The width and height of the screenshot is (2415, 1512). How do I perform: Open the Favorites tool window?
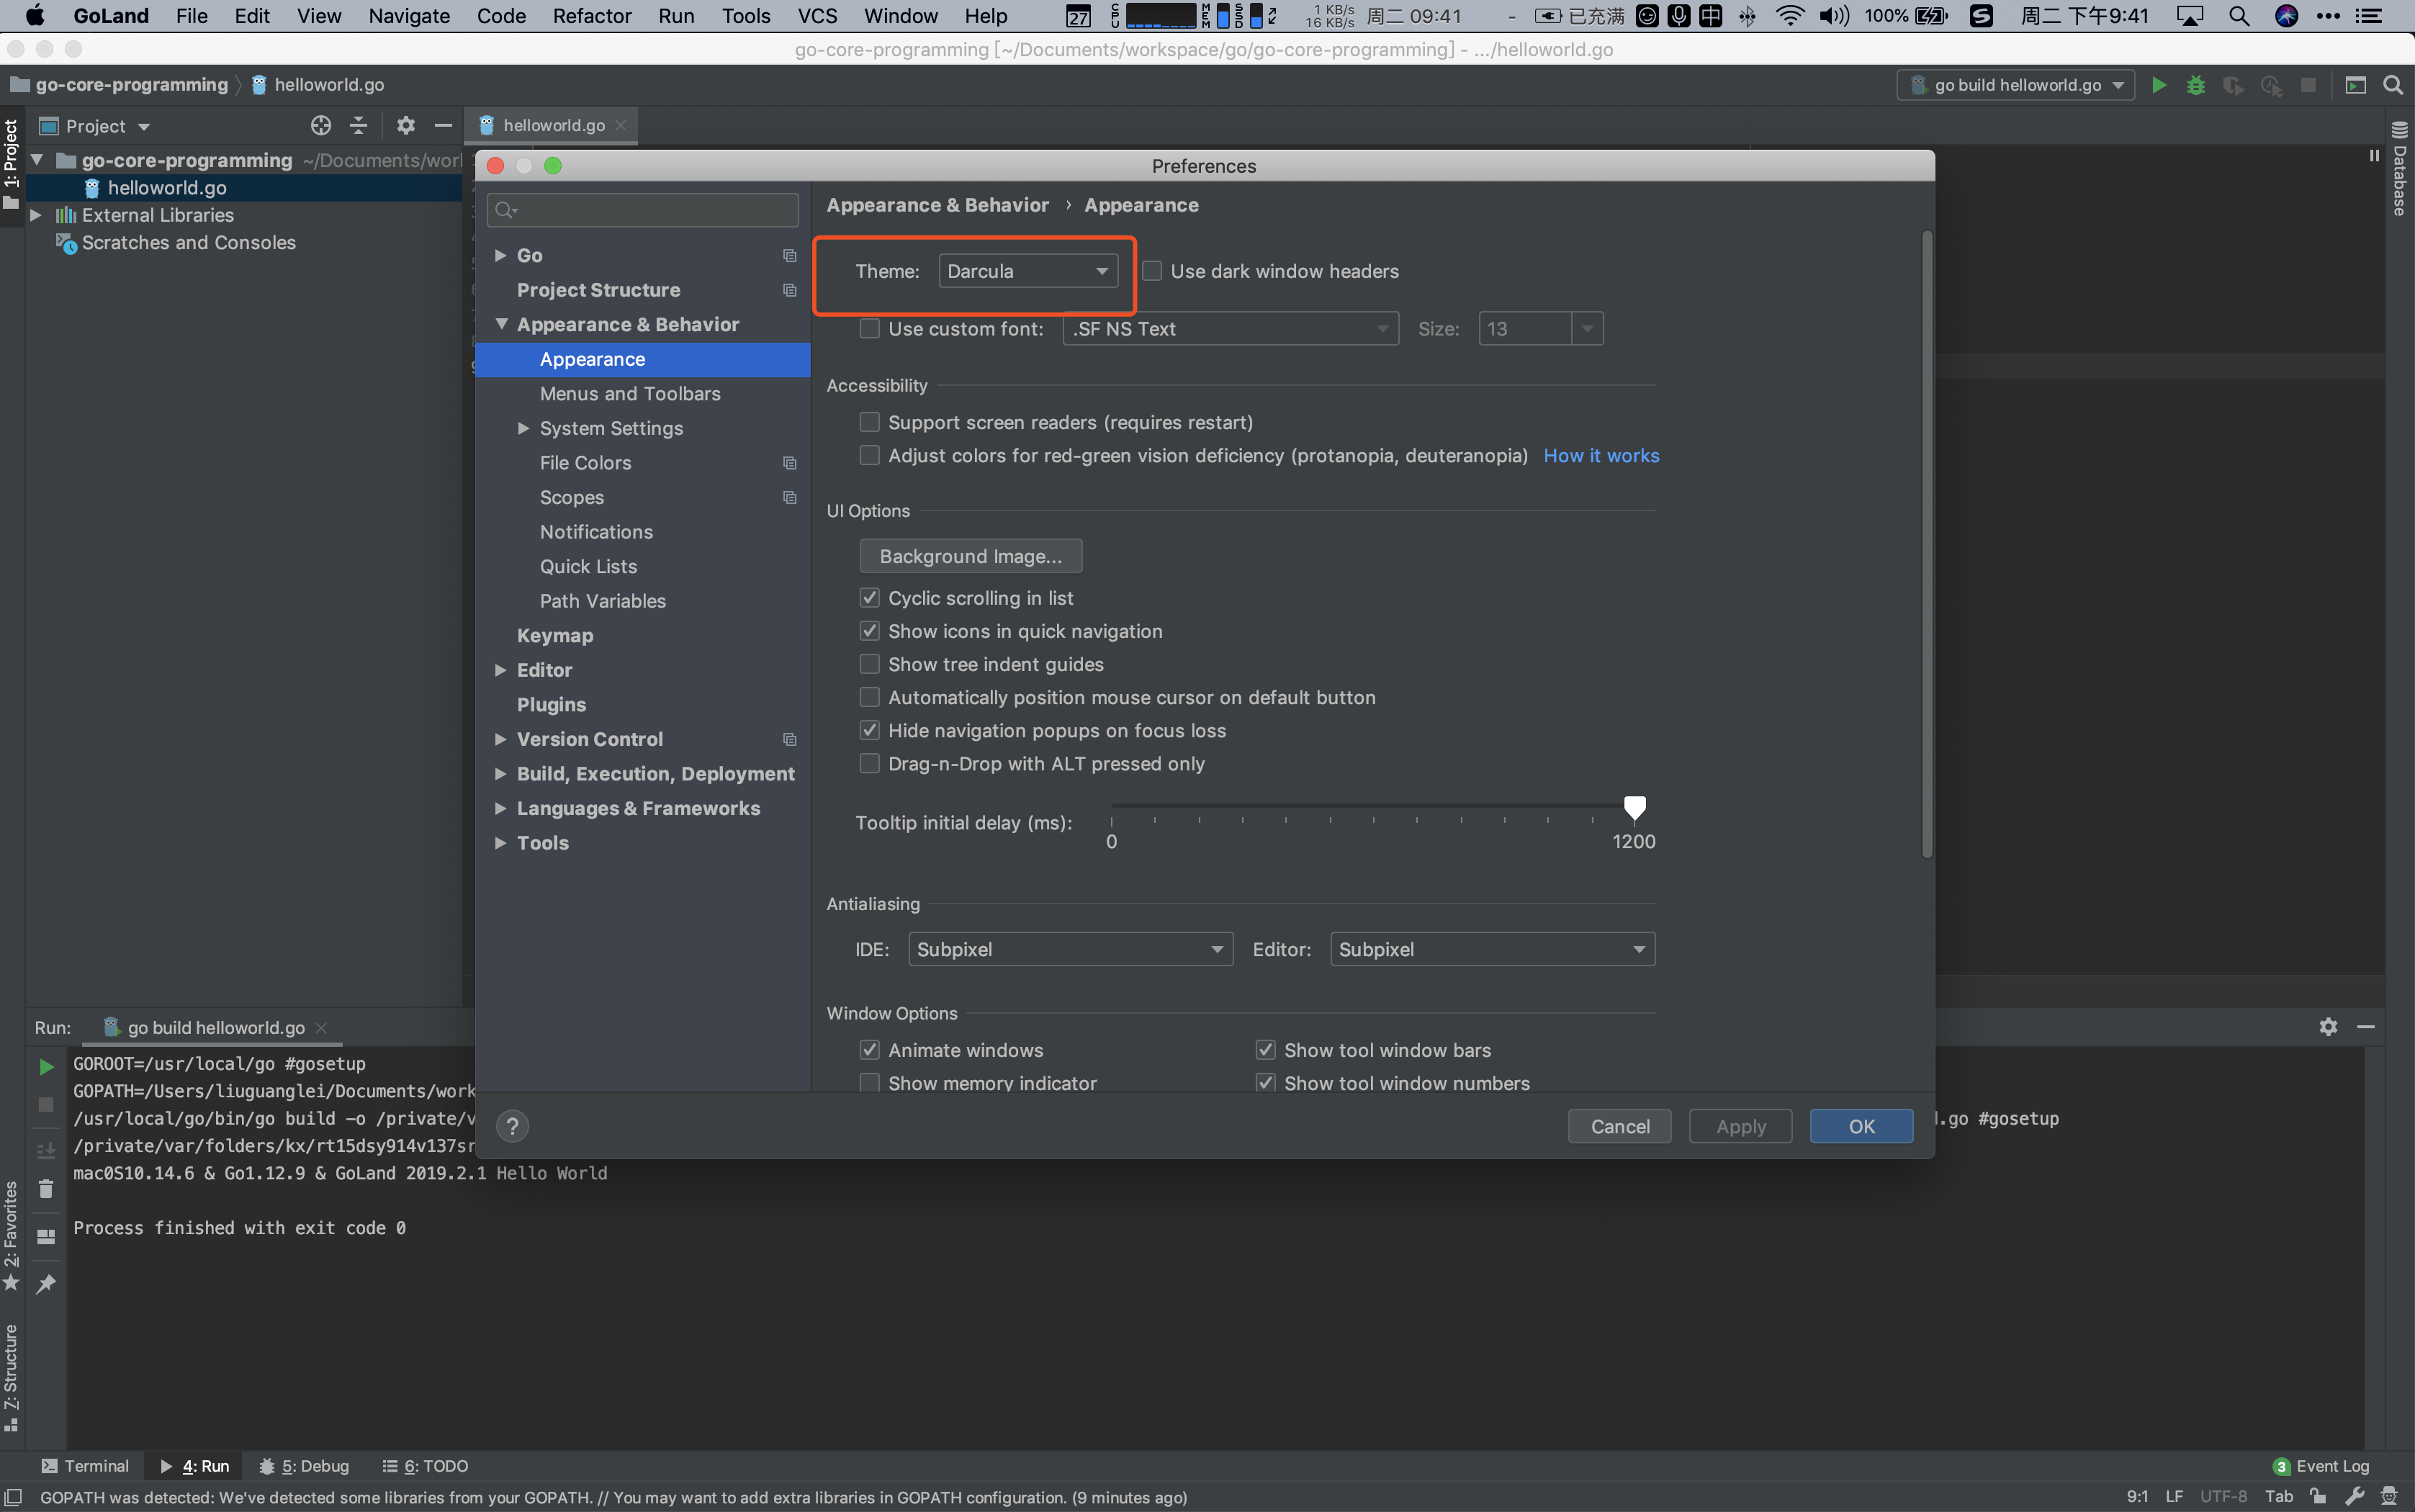(x=11, y=1236)
